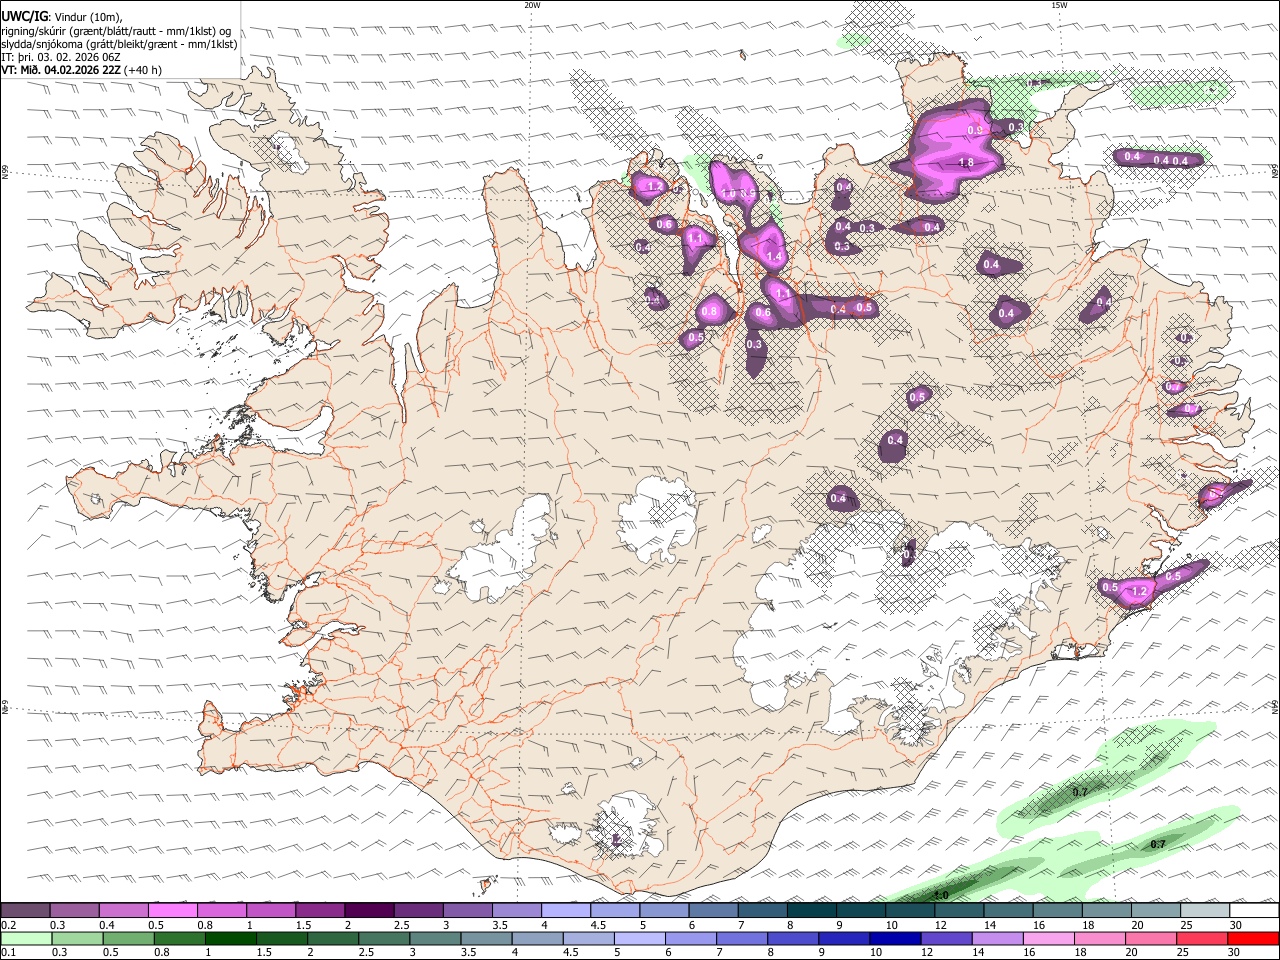
Task: Click the '0.9' precipitation value beside 1.8
Action: [x=976, y=131]
